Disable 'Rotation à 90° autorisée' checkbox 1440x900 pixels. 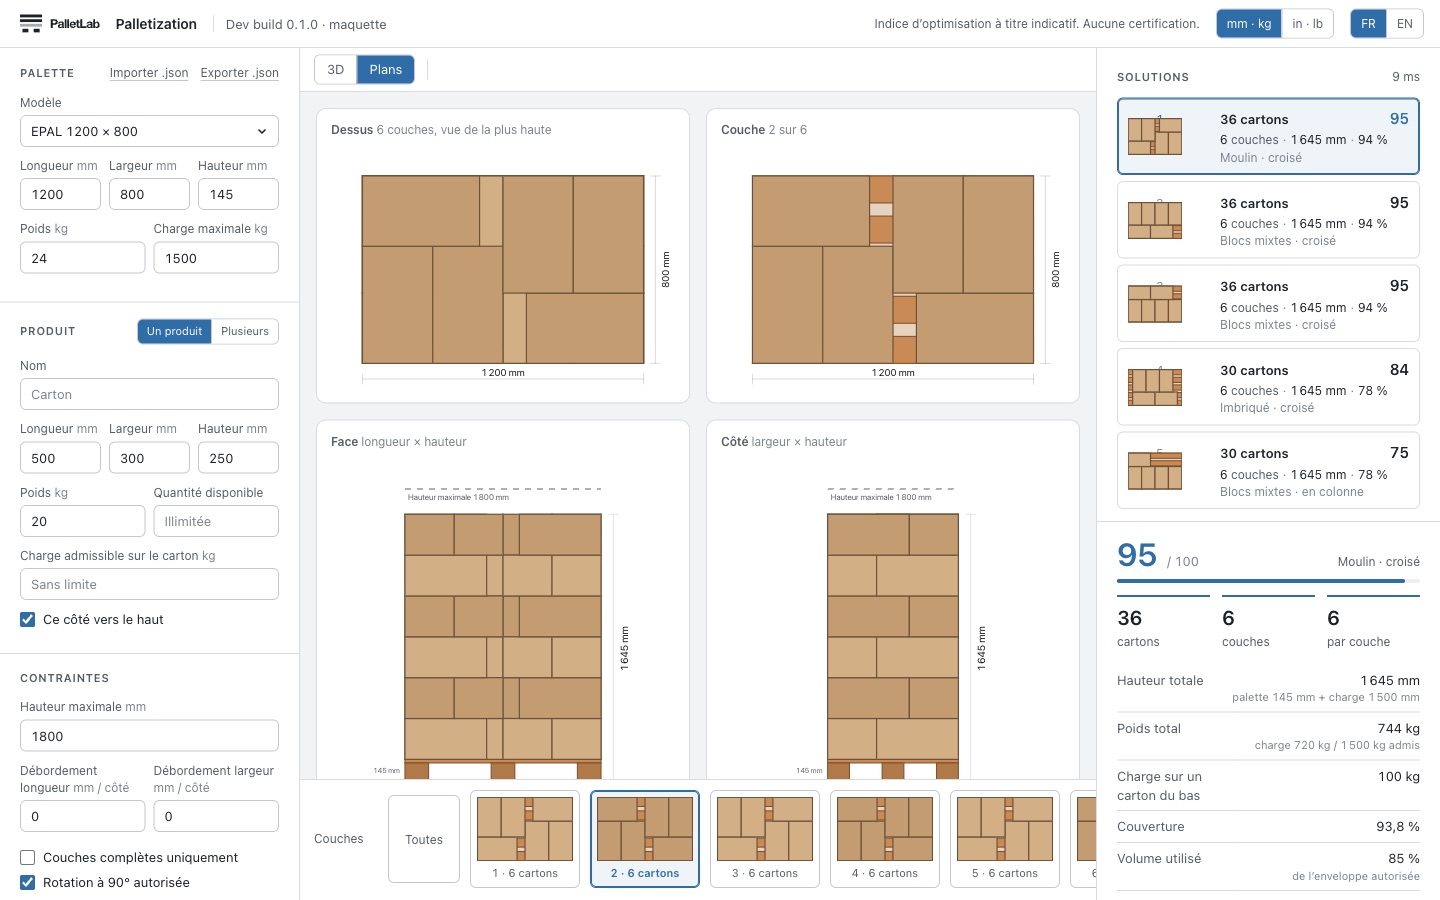(x=28, y=883)
